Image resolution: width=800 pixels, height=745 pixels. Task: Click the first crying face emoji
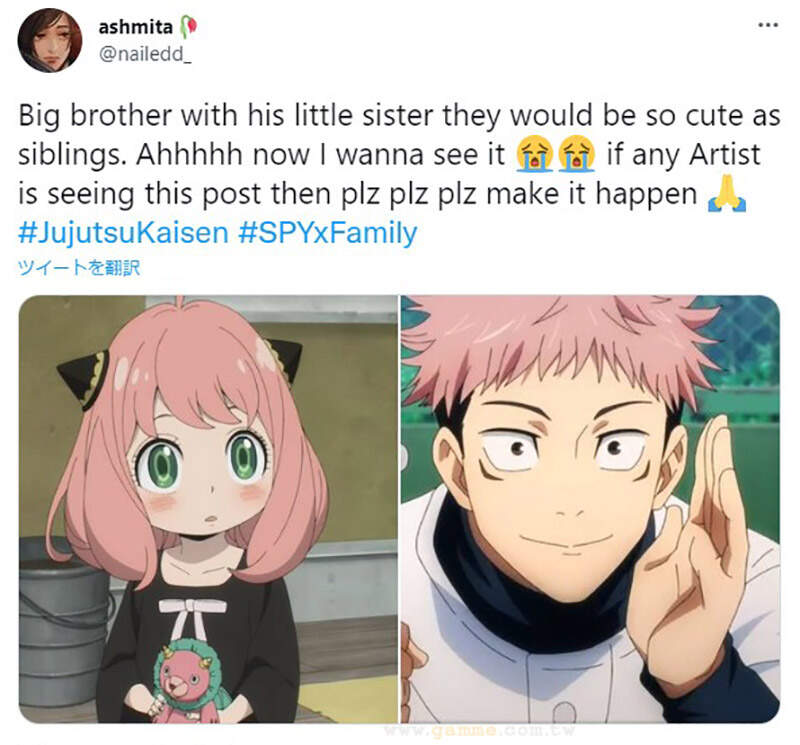pyautogui.click(x=534, y=154)
